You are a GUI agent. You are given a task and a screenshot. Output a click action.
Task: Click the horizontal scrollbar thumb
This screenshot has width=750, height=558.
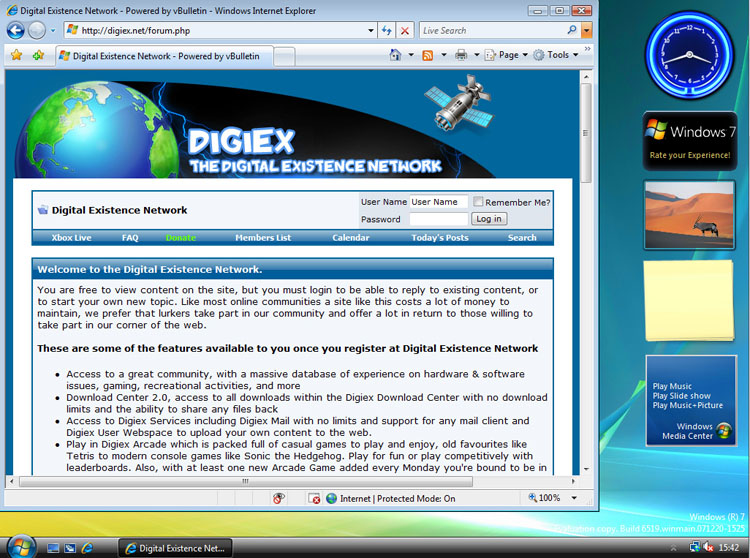tap(245, 481)
